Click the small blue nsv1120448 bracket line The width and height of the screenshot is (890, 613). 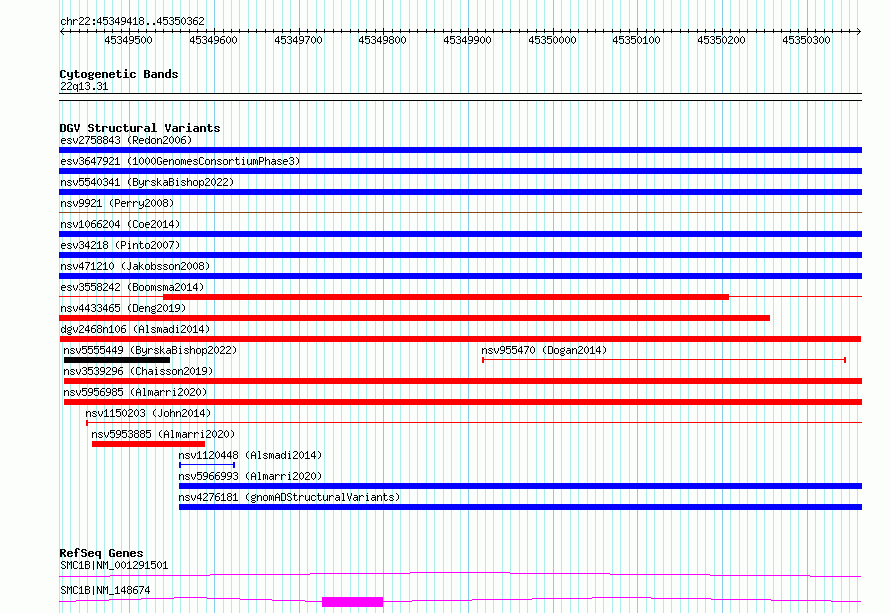pyautogui.click(x=207, y=465)
